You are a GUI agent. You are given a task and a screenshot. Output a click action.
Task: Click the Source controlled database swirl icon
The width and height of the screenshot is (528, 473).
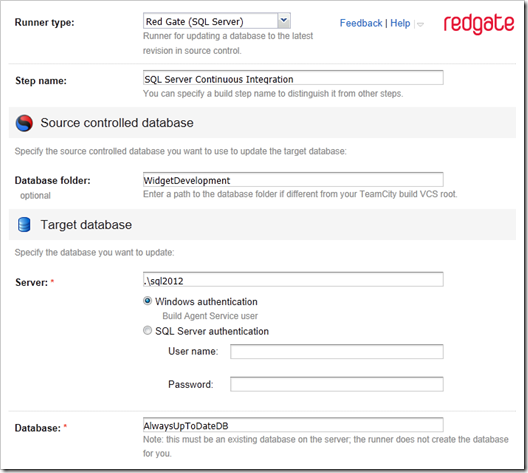pyautogui.click(x=24, y=123)
